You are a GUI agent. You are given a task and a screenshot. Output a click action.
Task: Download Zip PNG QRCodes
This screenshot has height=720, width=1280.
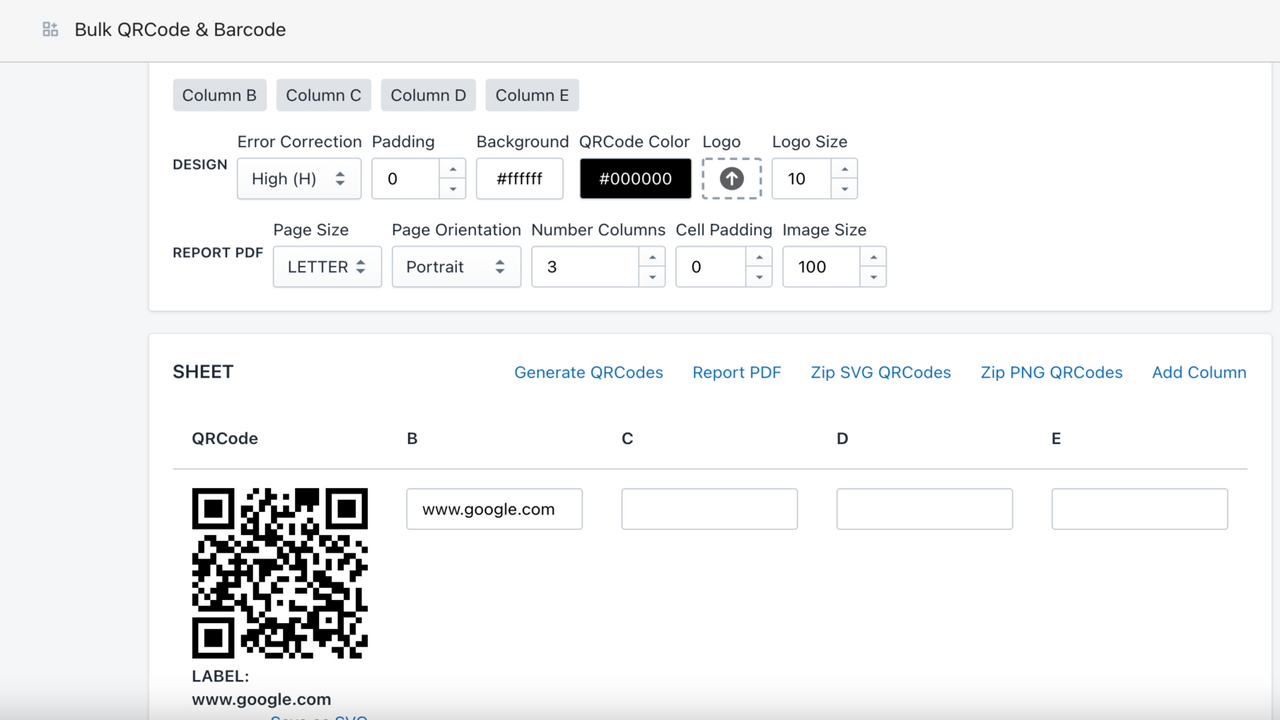pyautogui.click(x=1051, y=371)
